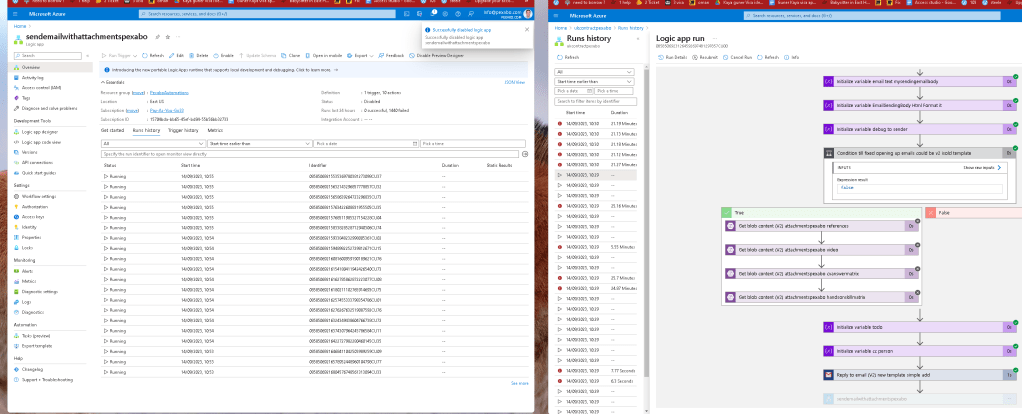Click the sidebar Search box
Viewport: 1022px width, 414px height.
(x=47, y=56)
